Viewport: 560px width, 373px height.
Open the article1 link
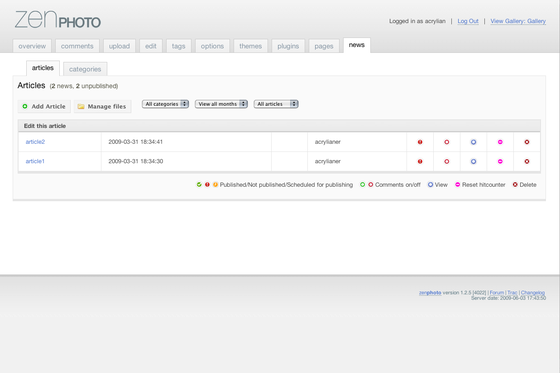click(35, 161)
